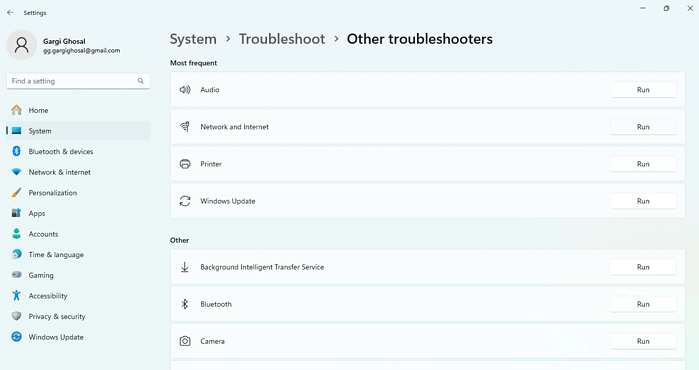Click the gg.gargighosal@gmail.com email text

tap(82, 51)
